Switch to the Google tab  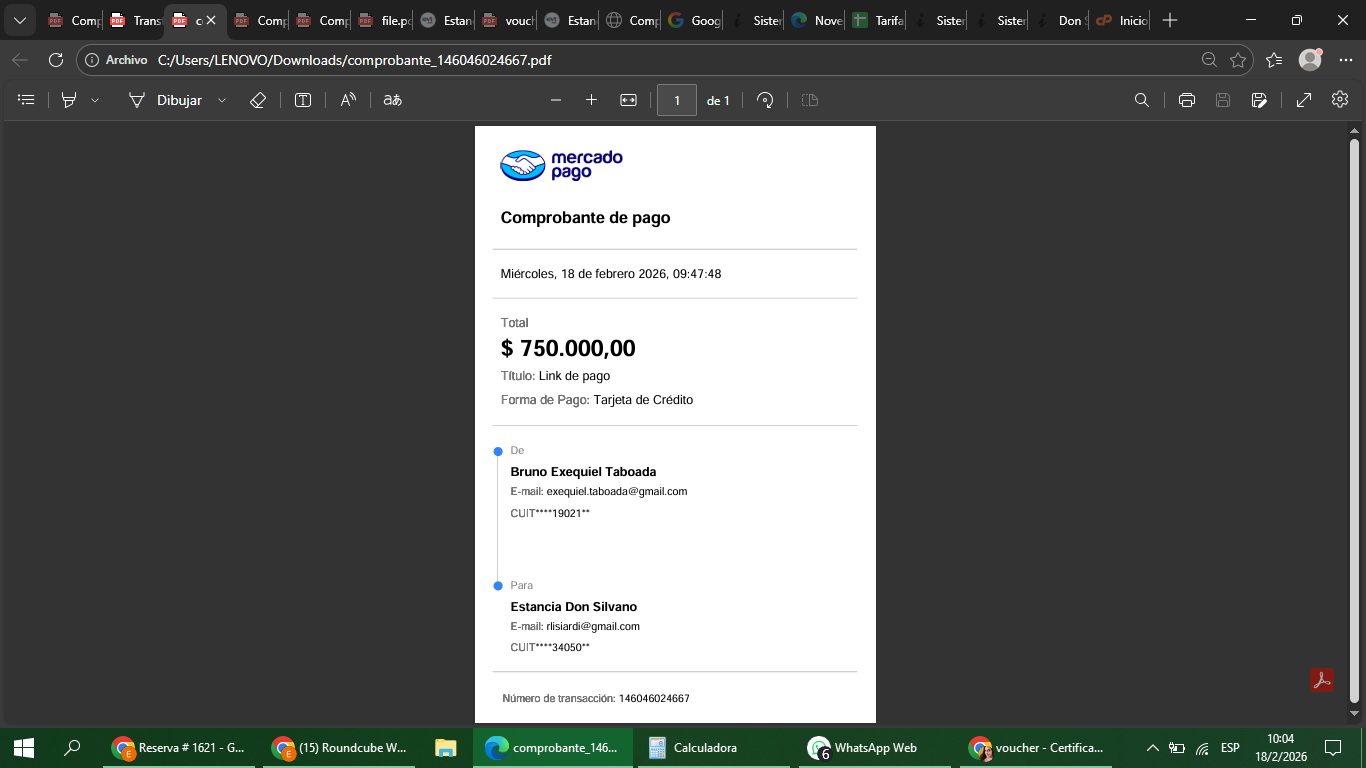[x=694, y=20]
